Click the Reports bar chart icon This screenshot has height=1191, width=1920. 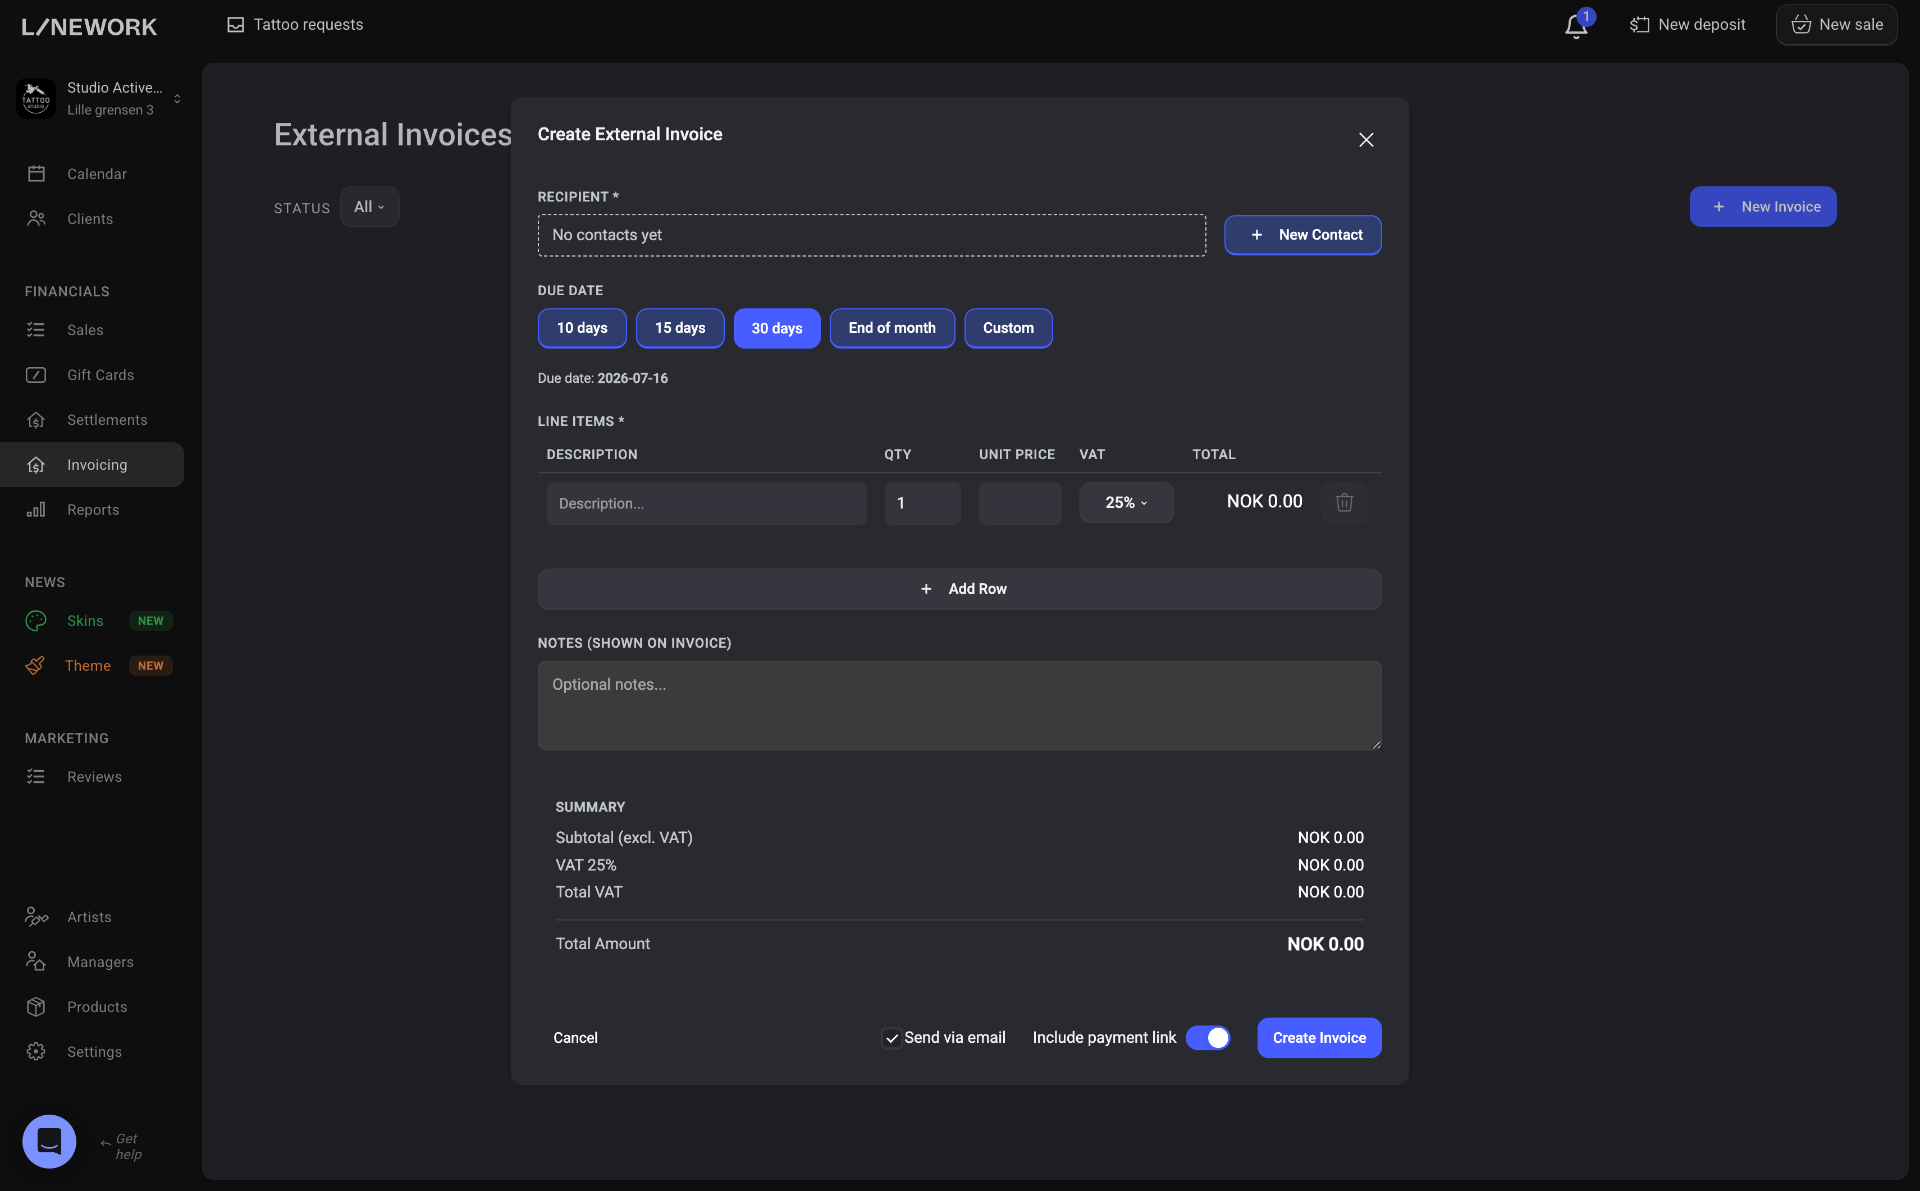[36, 510]
